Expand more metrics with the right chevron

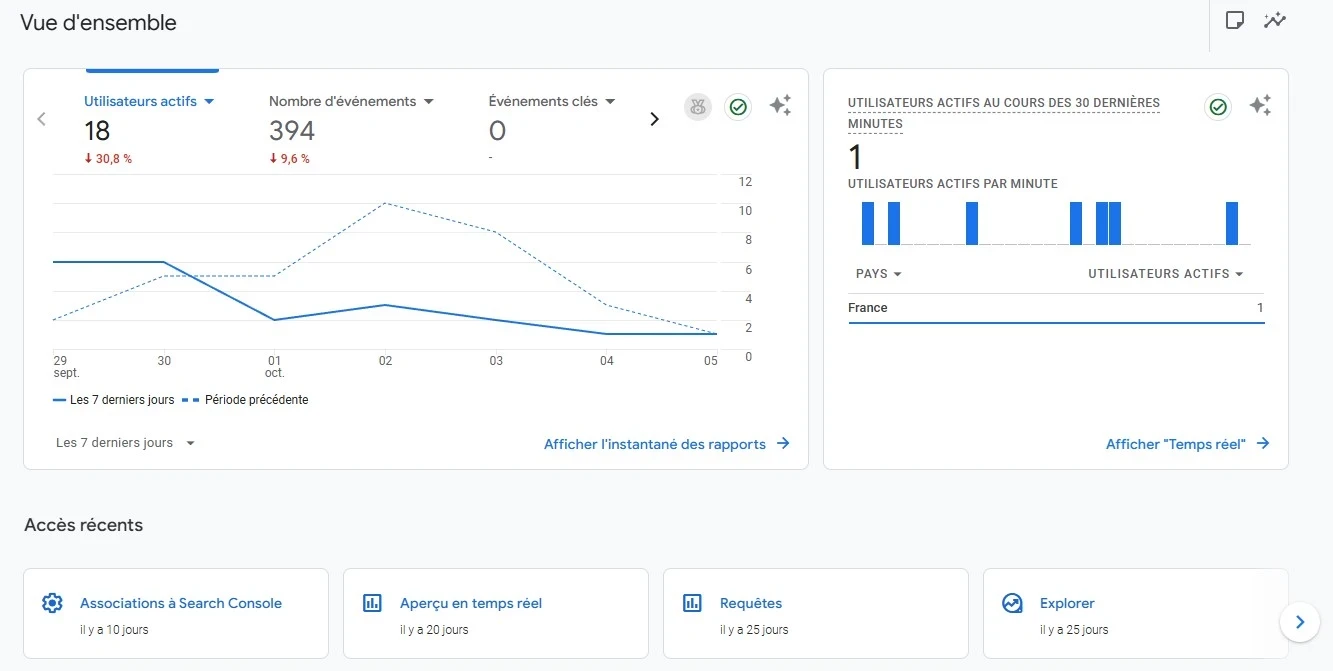tap(655, 118)
